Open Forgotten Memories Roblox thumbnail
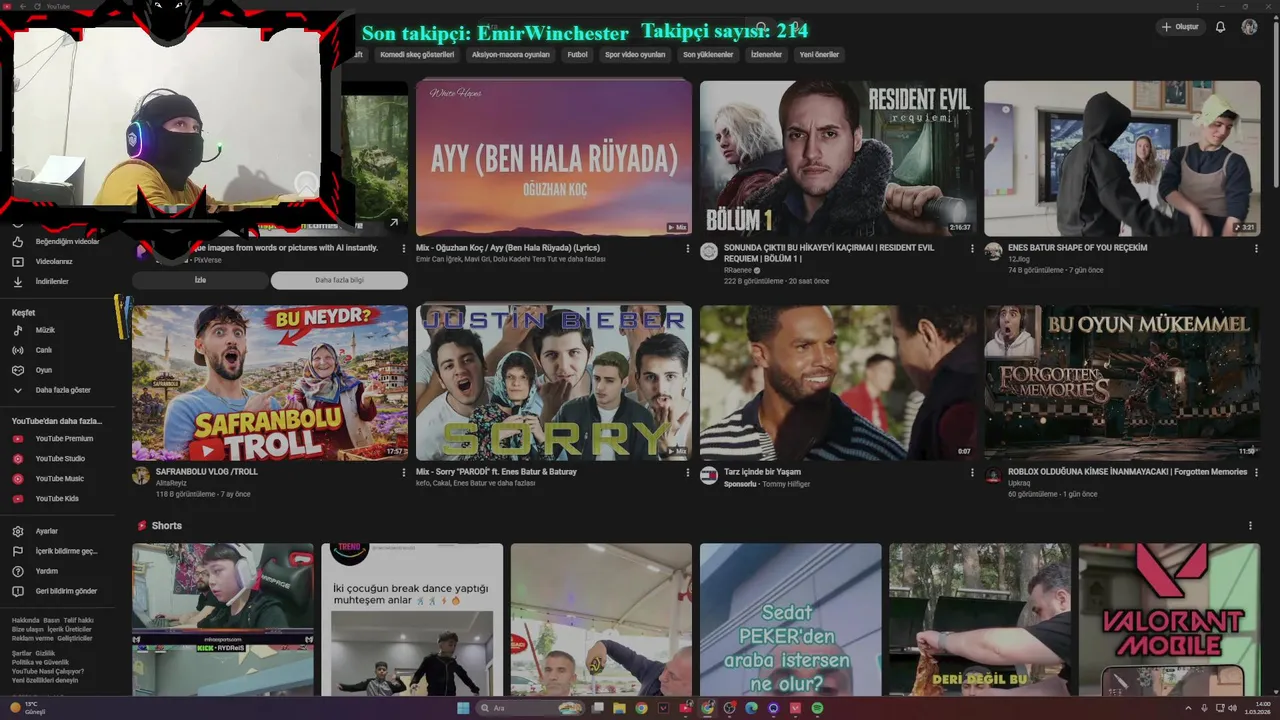The height and width of the screenshot is (720, 1280). click(x=1122, y=383)
